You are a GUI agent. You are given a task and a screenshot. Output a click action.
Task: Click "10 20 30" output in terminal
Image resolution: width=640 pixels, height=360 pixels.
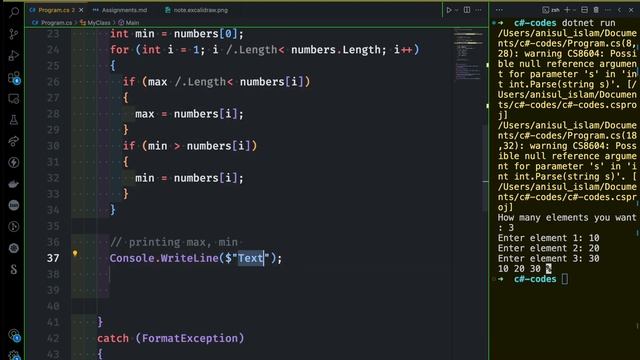tap(519, 269)
